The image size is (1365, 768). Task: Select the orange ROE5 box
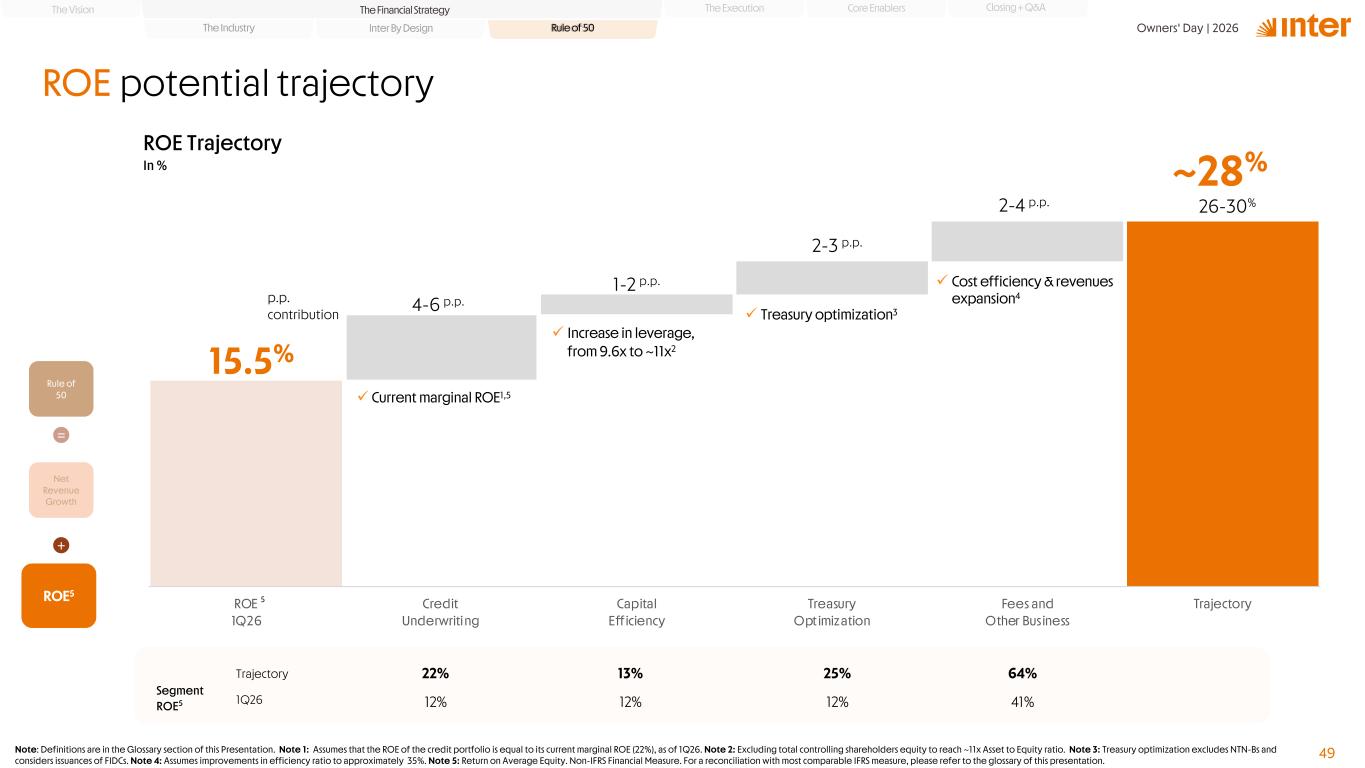click(59, 595)
